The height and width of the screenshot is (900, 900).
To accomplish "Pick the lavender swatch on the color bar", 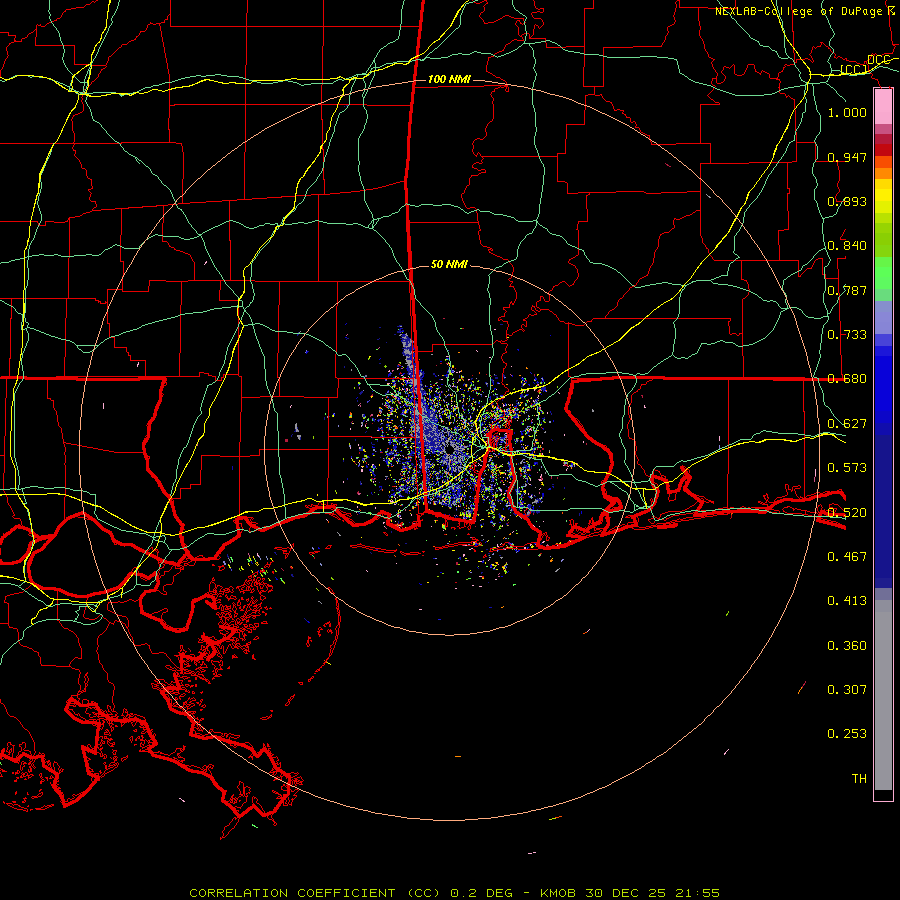I will click(883, 317).
